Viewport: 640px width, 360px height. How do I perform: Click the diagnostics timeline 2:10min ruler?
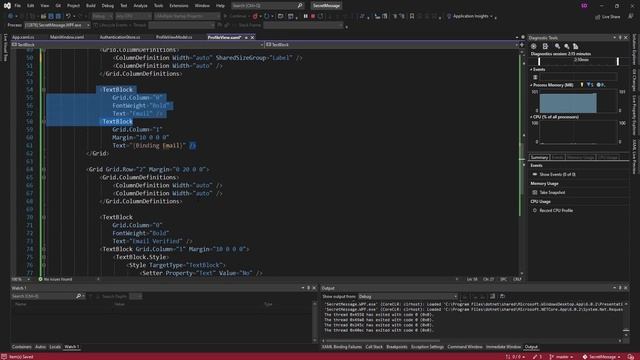pyautogui.click(x=578, y=61)
